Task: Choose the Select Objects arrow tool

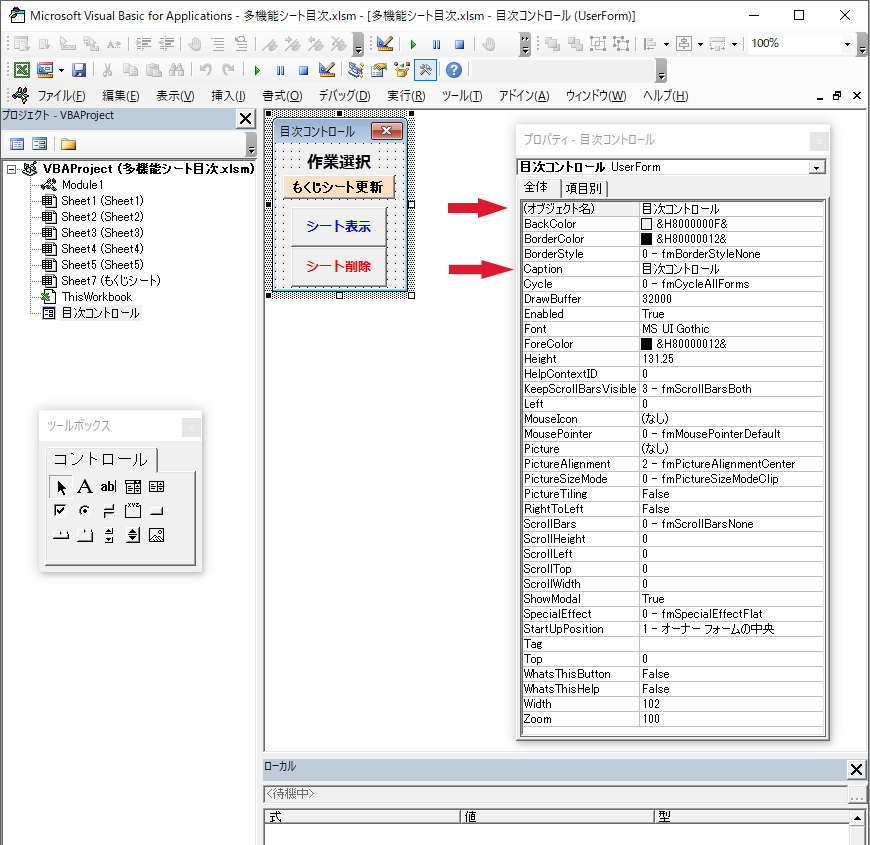Action: coord(60,487)
